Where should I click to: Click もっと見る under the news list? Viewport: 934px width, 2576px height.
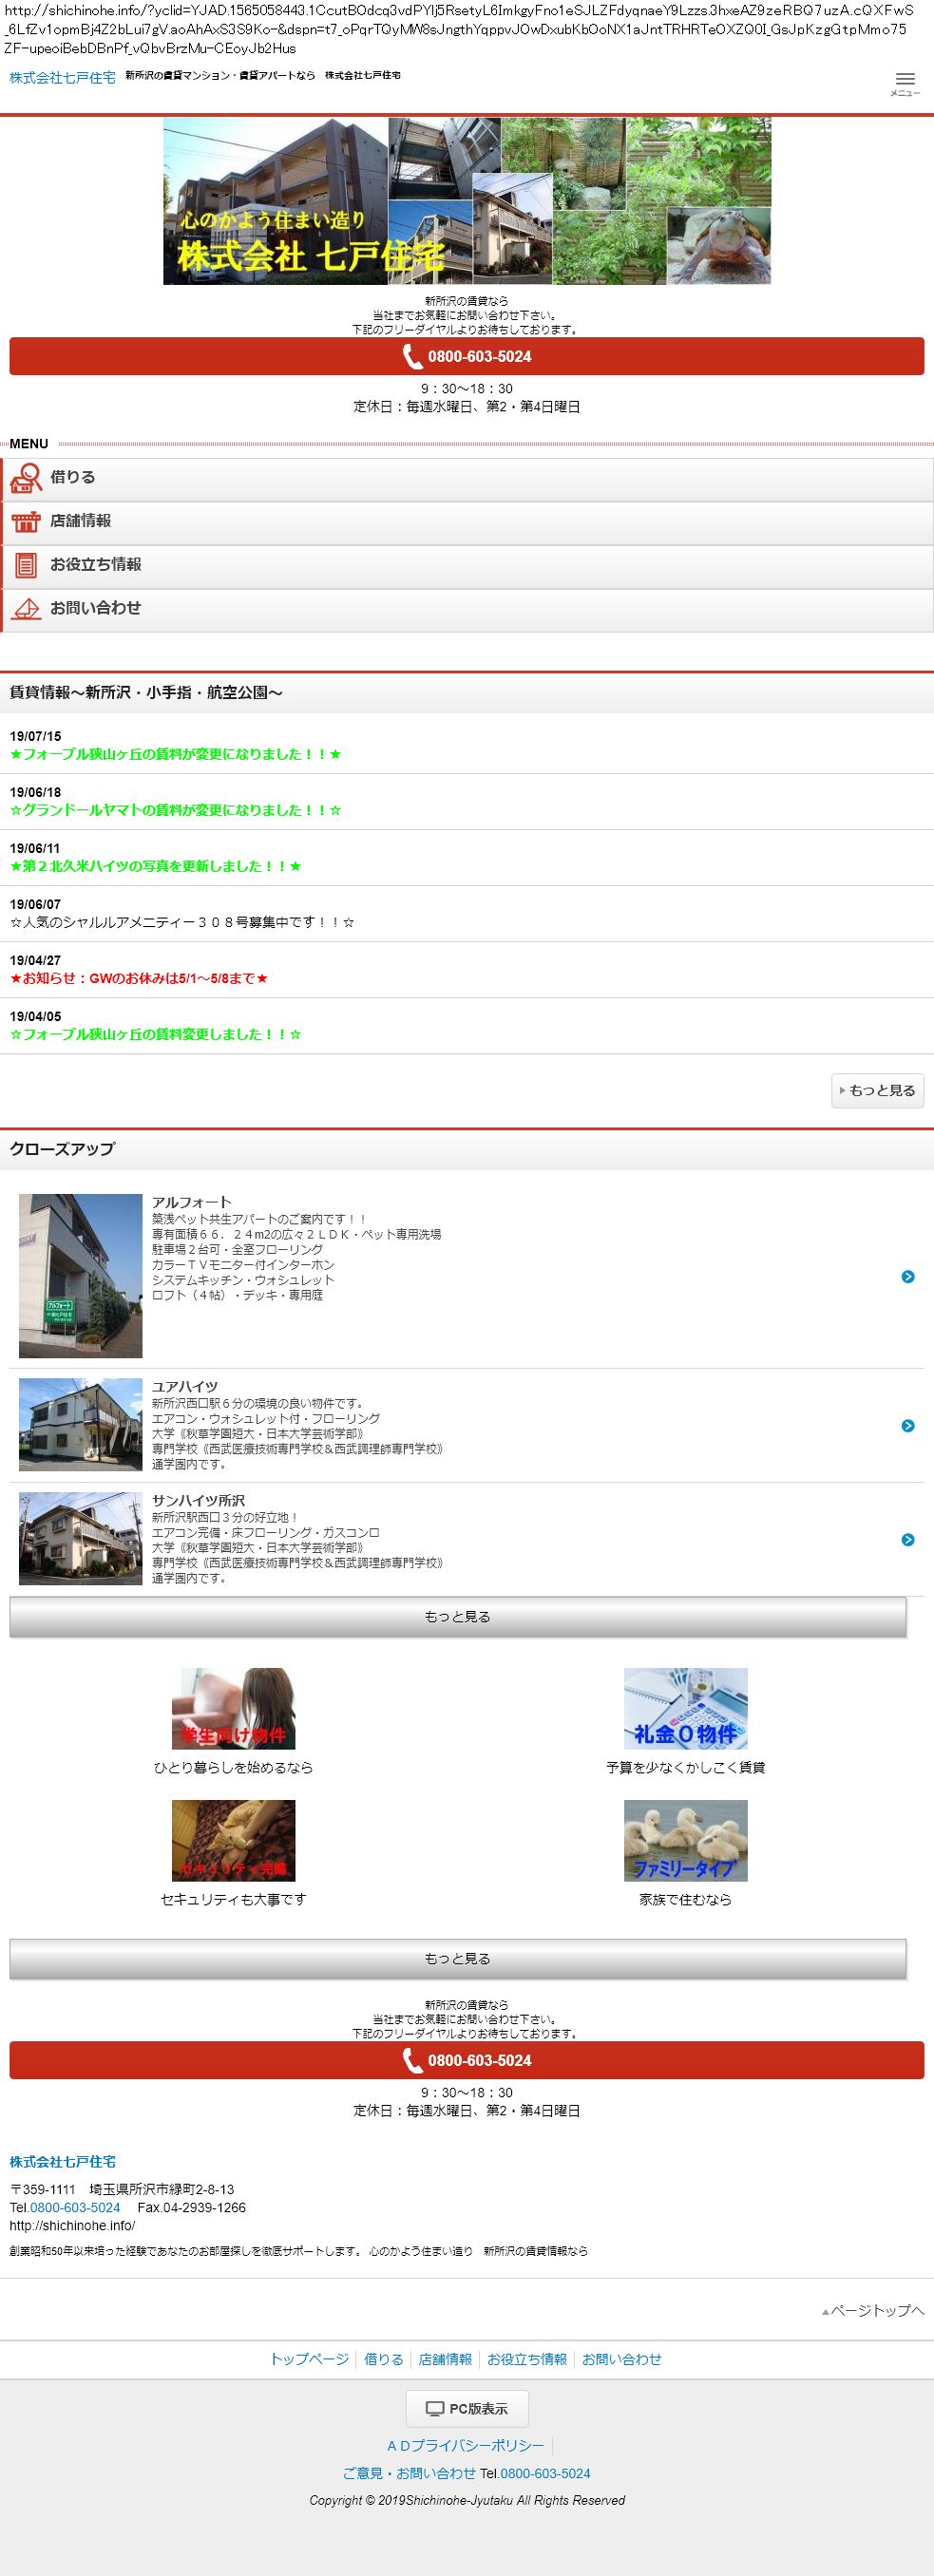[877, 1090]
